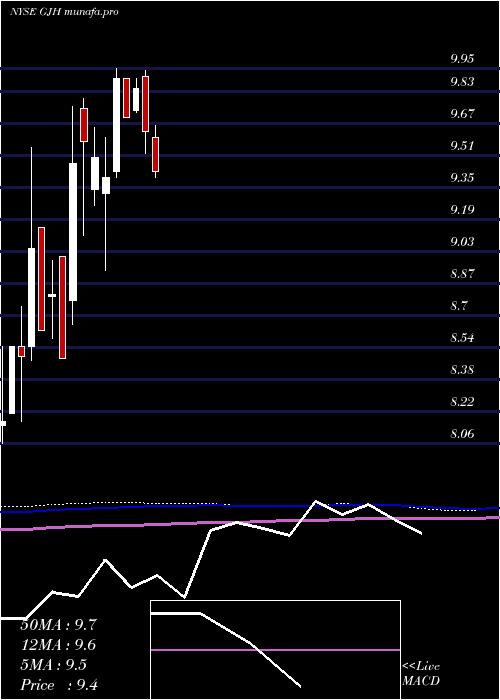Viewport: 500px width, 700px height.
Task: Click the 12MA : 9.6 legend text
Action: pyautogui.click(x=58, y=645)
